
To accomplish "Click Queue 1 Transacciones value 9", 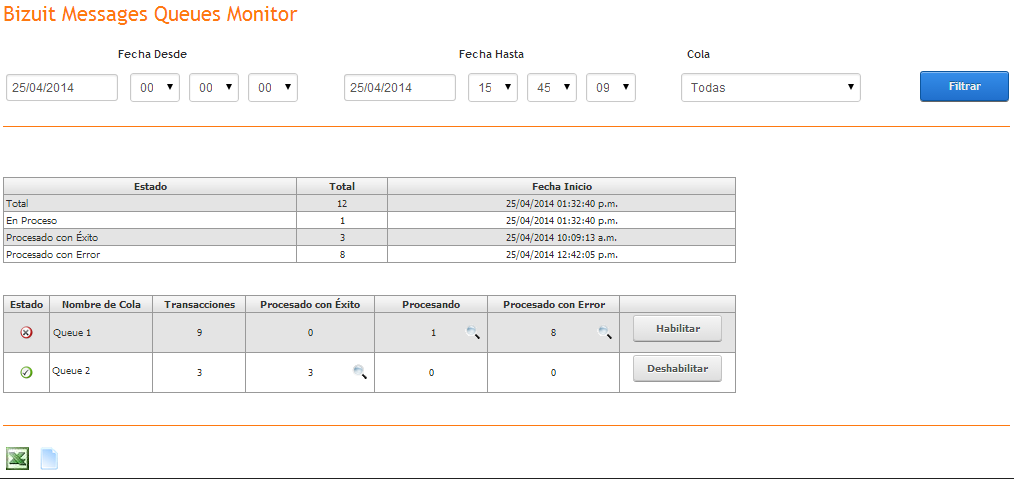I will 199,333.
